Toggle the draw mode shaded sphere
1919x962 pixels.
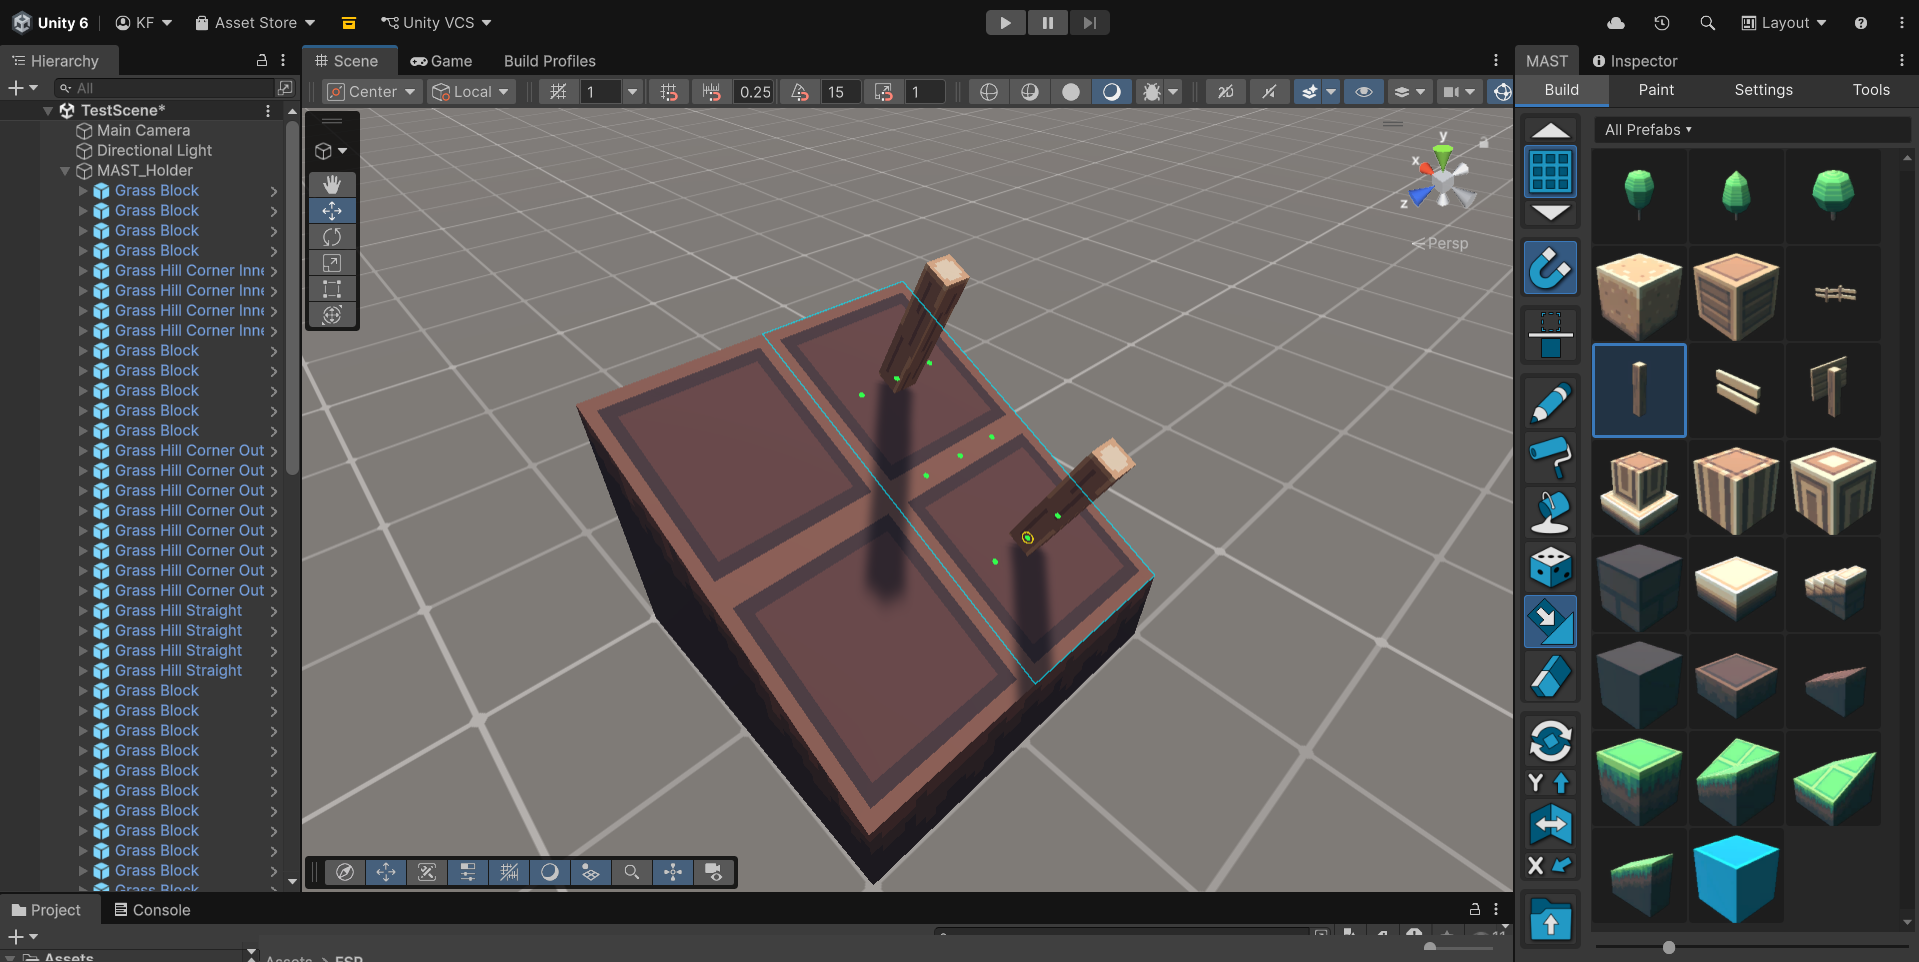(x=1071, y=92)
